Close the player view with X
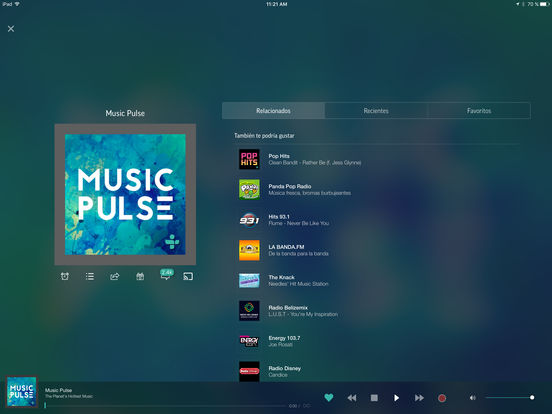 coord(11,29)
